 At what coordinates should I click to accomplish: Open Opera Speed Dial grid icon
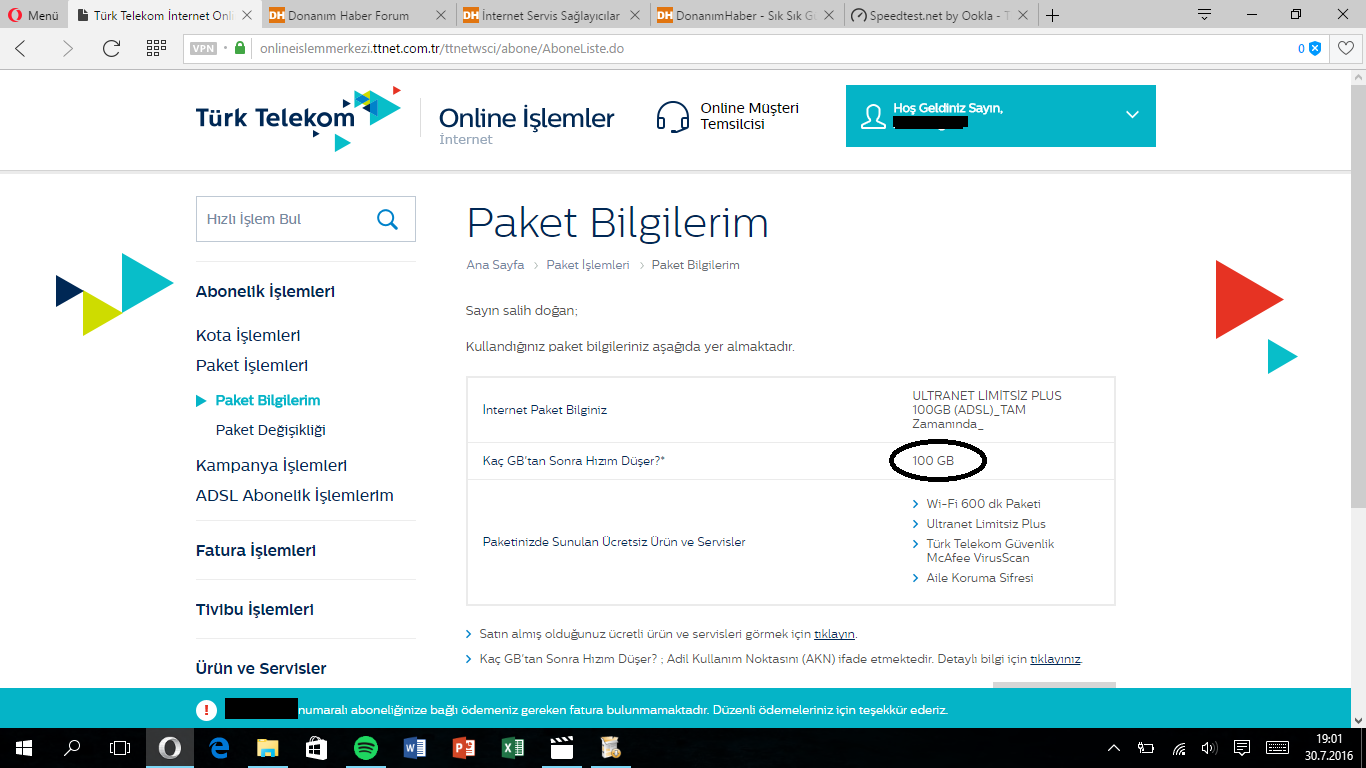click(156, 48)
